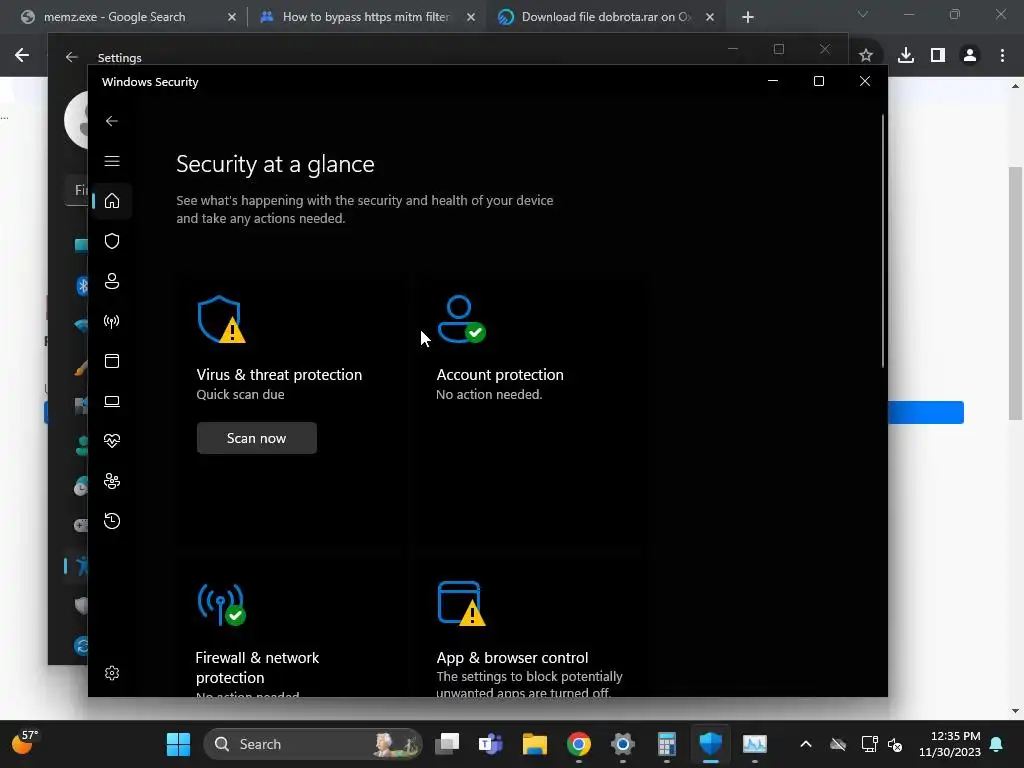Open Account protection heading link
The width and height of the screenshot is (1024, 768).
tap(500, 375)
